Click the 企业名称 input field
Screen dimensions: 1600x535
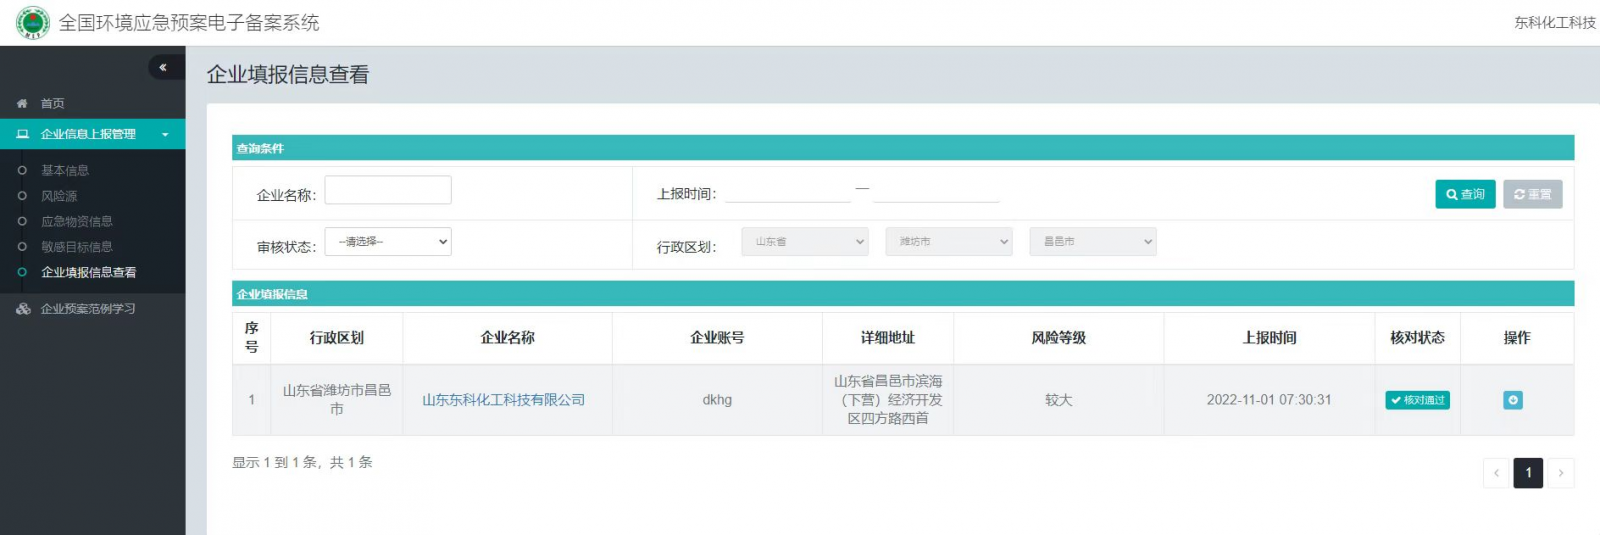pyautogui.click(x=388, y=190)
